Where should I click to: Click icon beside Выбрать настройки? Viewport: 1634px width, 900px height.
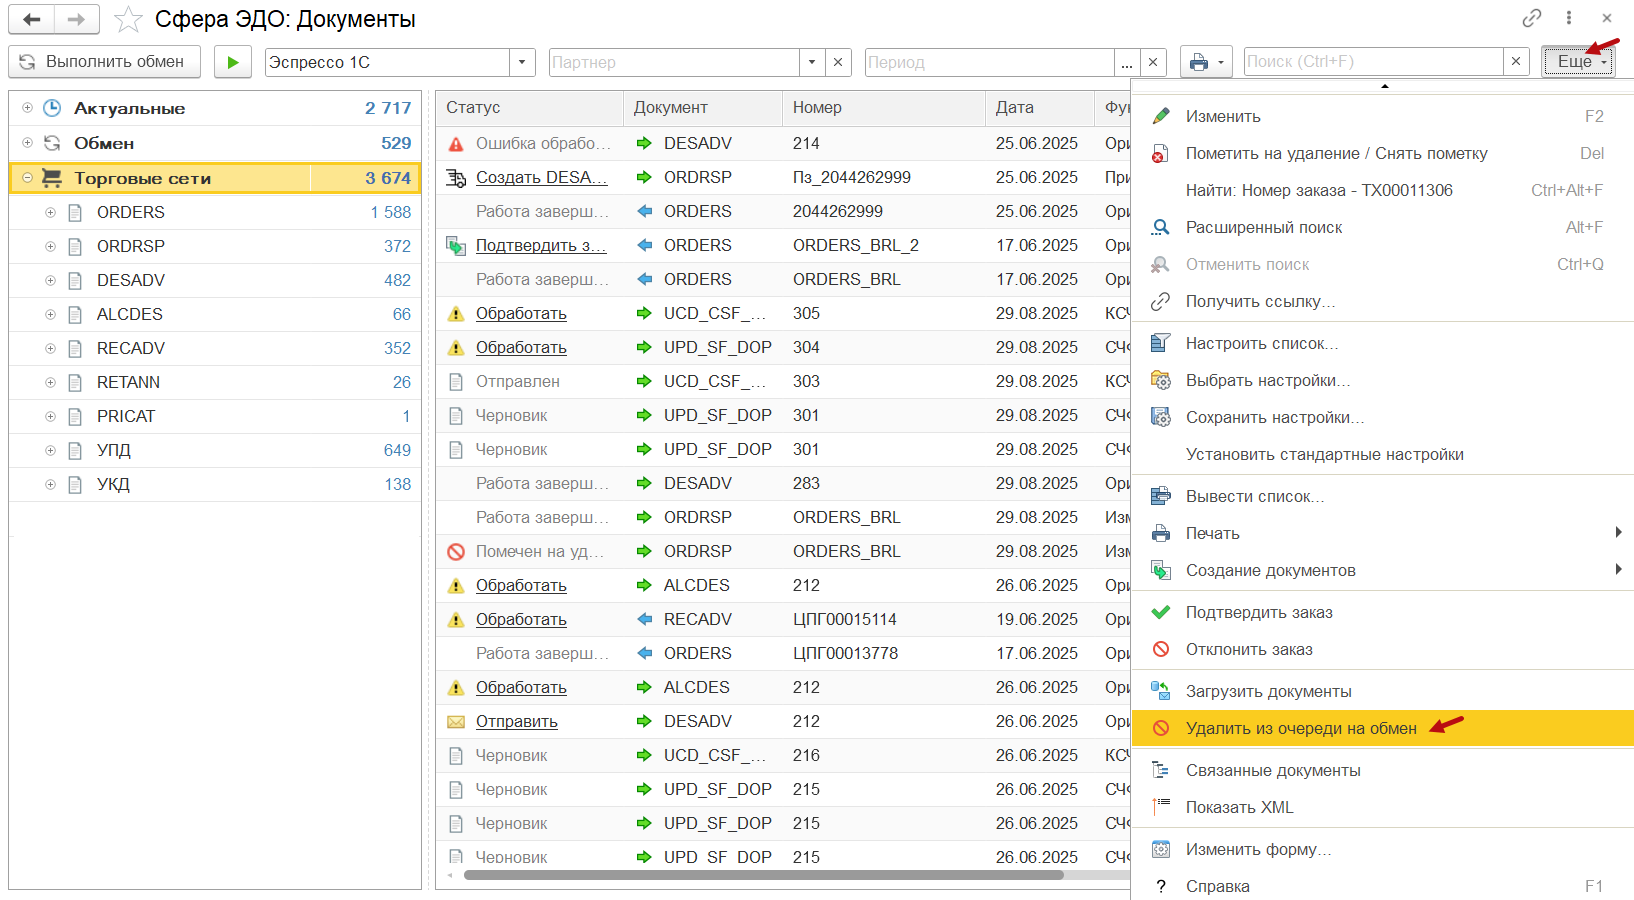pos(1160,380)
